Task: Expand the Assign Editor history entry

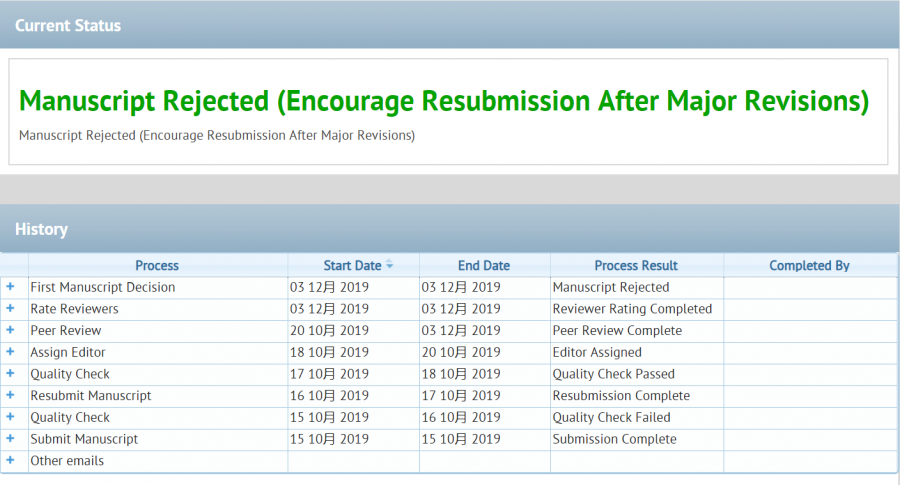Action: click(x=11, y=352)
